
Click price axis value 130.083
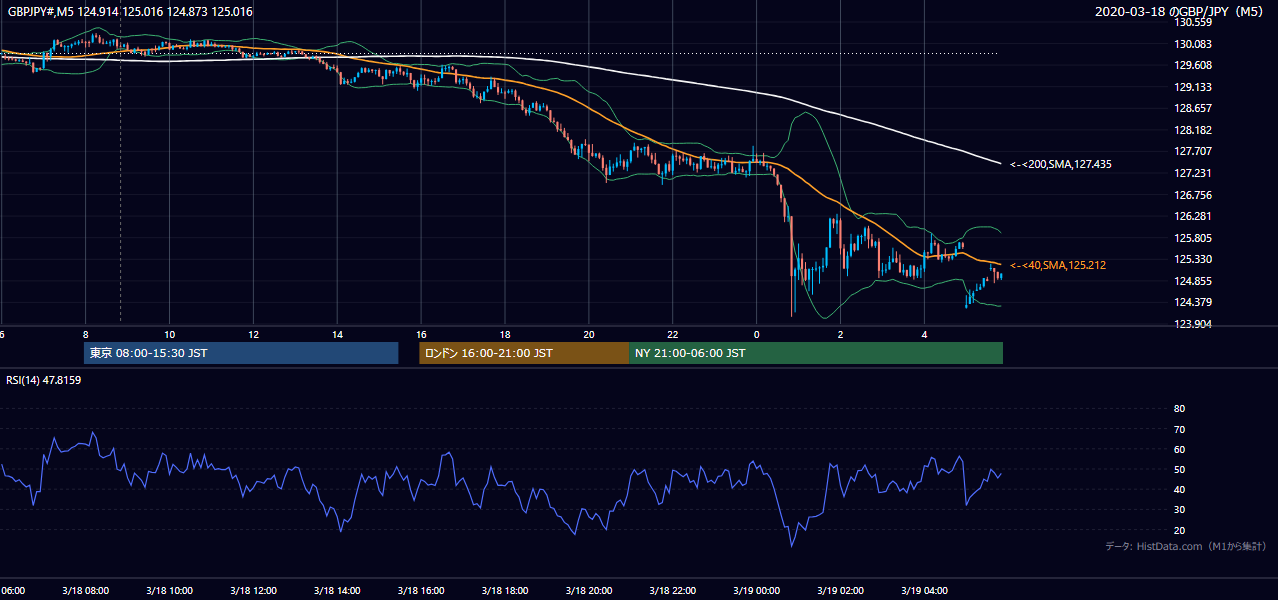coord(1193,44)
